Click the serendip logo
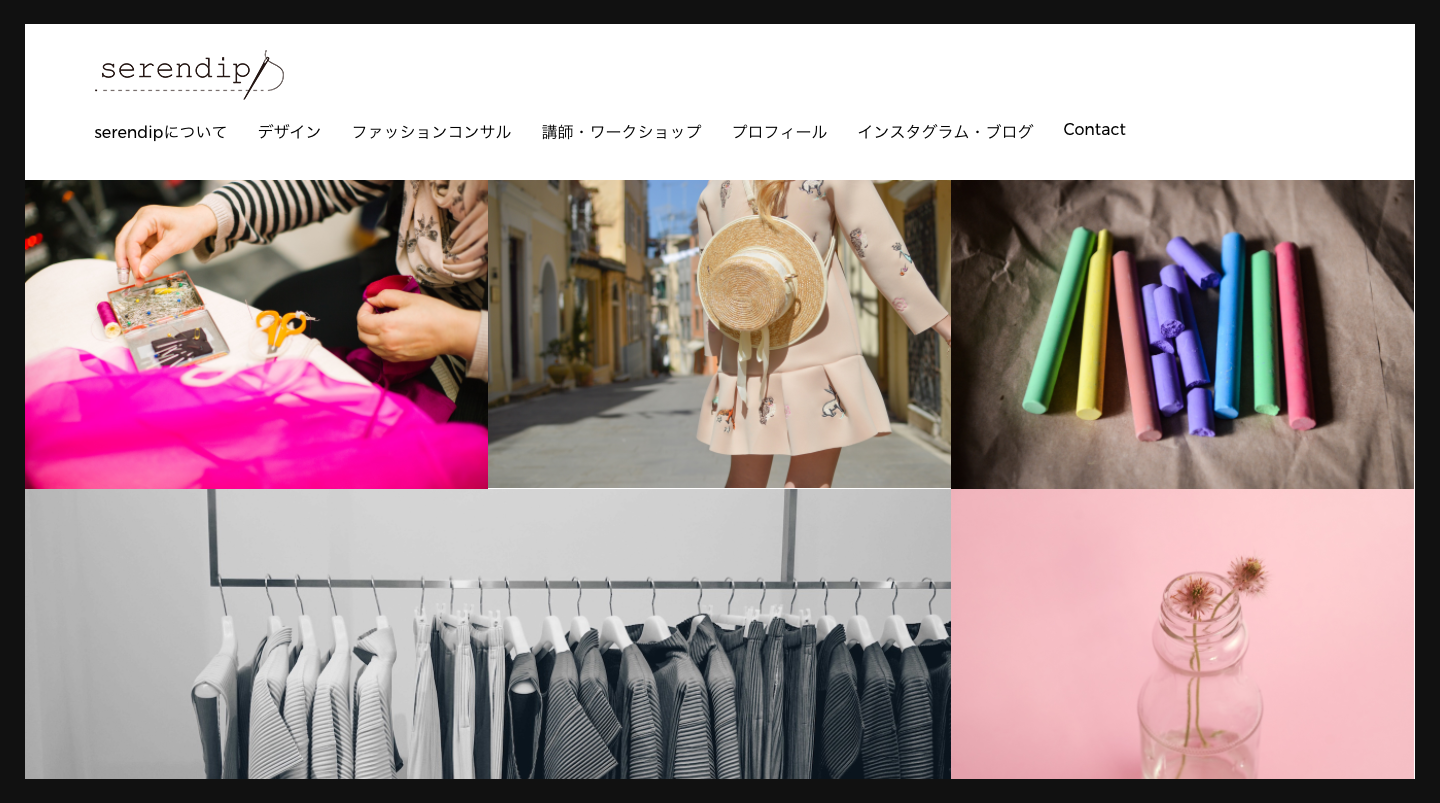The width and height of the screenshot is (1440, 803). coord(190,74)
